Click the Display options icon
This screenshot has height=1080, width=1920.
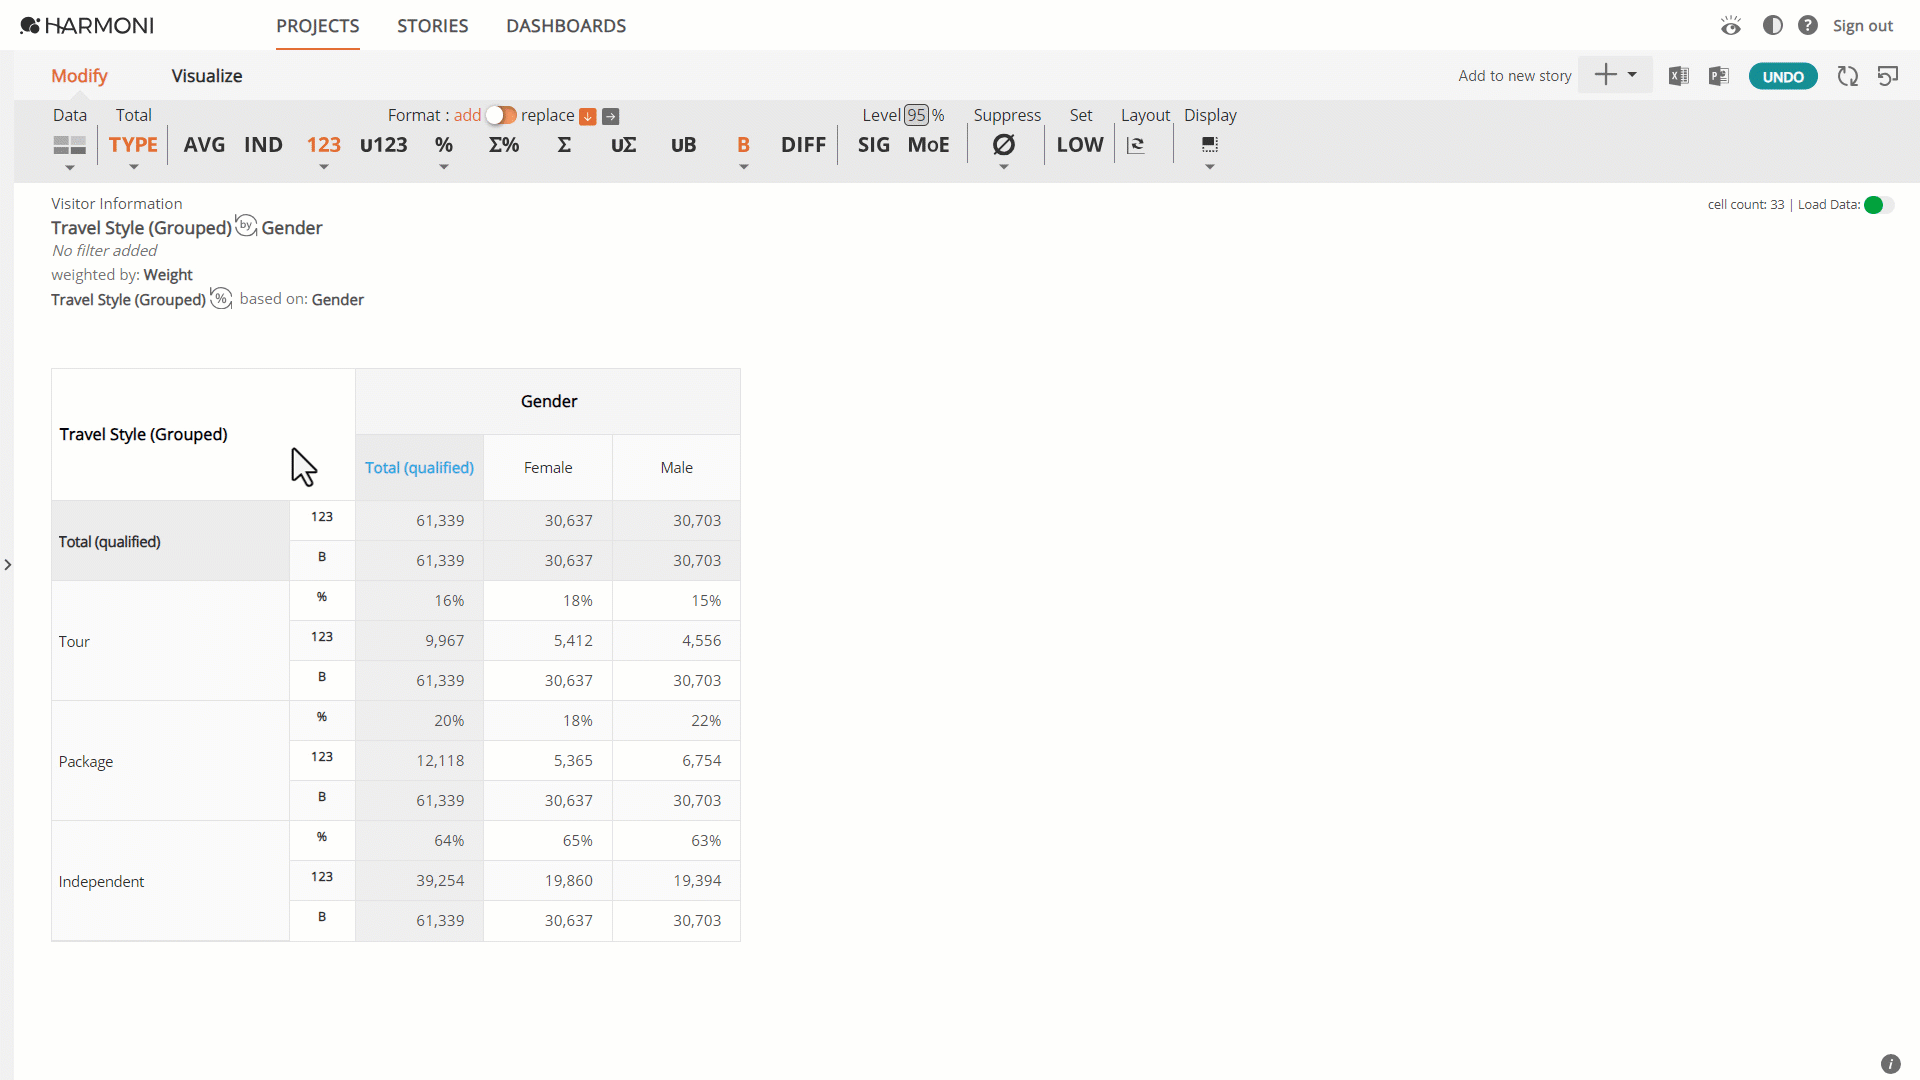point(1210,145)
